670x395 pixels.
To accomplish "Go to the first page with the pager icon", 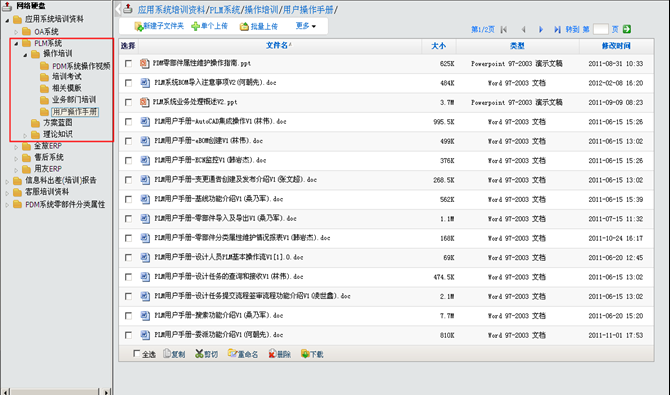I will (504, 29).
